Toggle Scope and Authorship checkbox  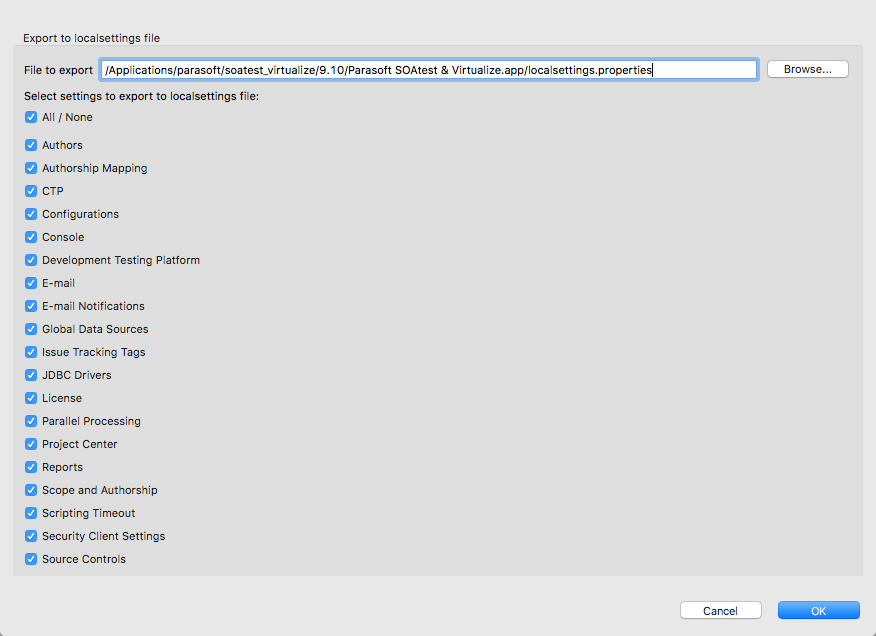coord(31,490)
